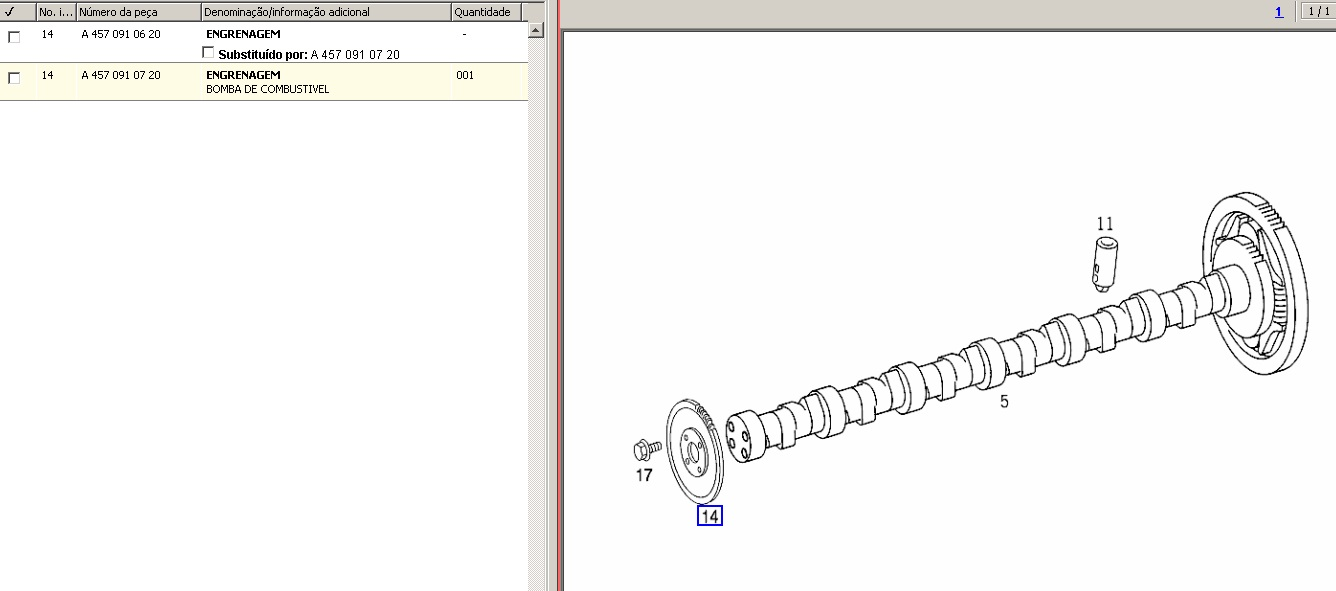This screenshot has width=1336, height=591.
Task: Select the BOMBA DE COMBUSTIVEL description text
Action: 267,89
